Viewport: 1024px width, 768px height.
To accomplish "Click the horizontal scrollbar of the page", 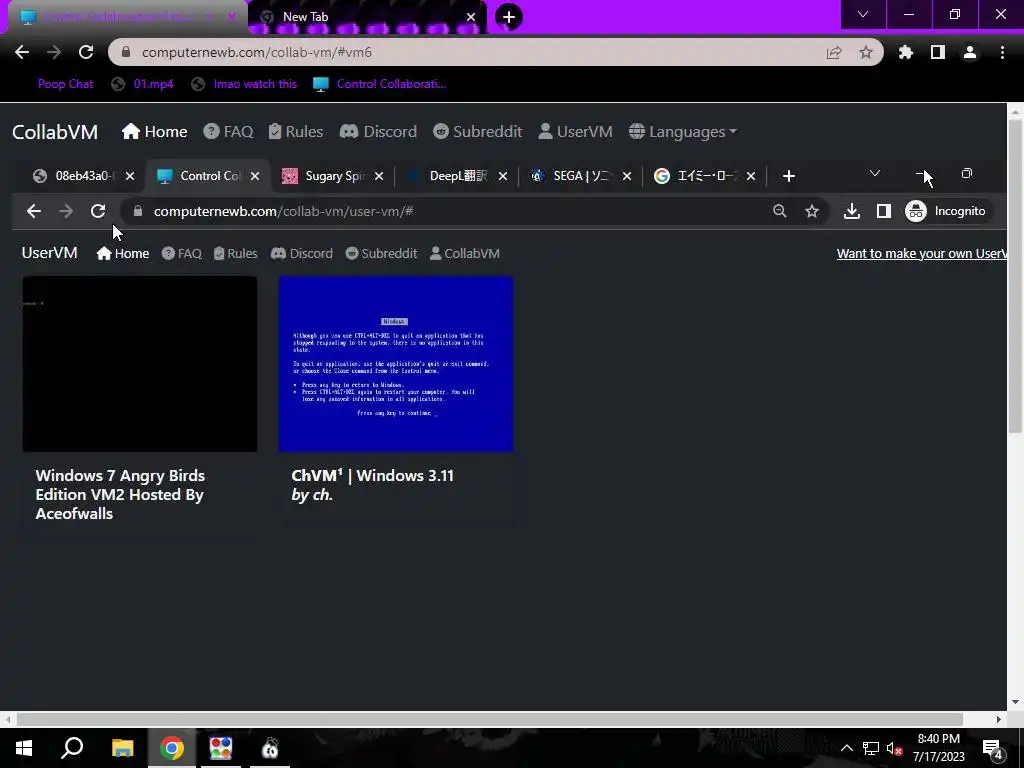I will tap(490, 719).
